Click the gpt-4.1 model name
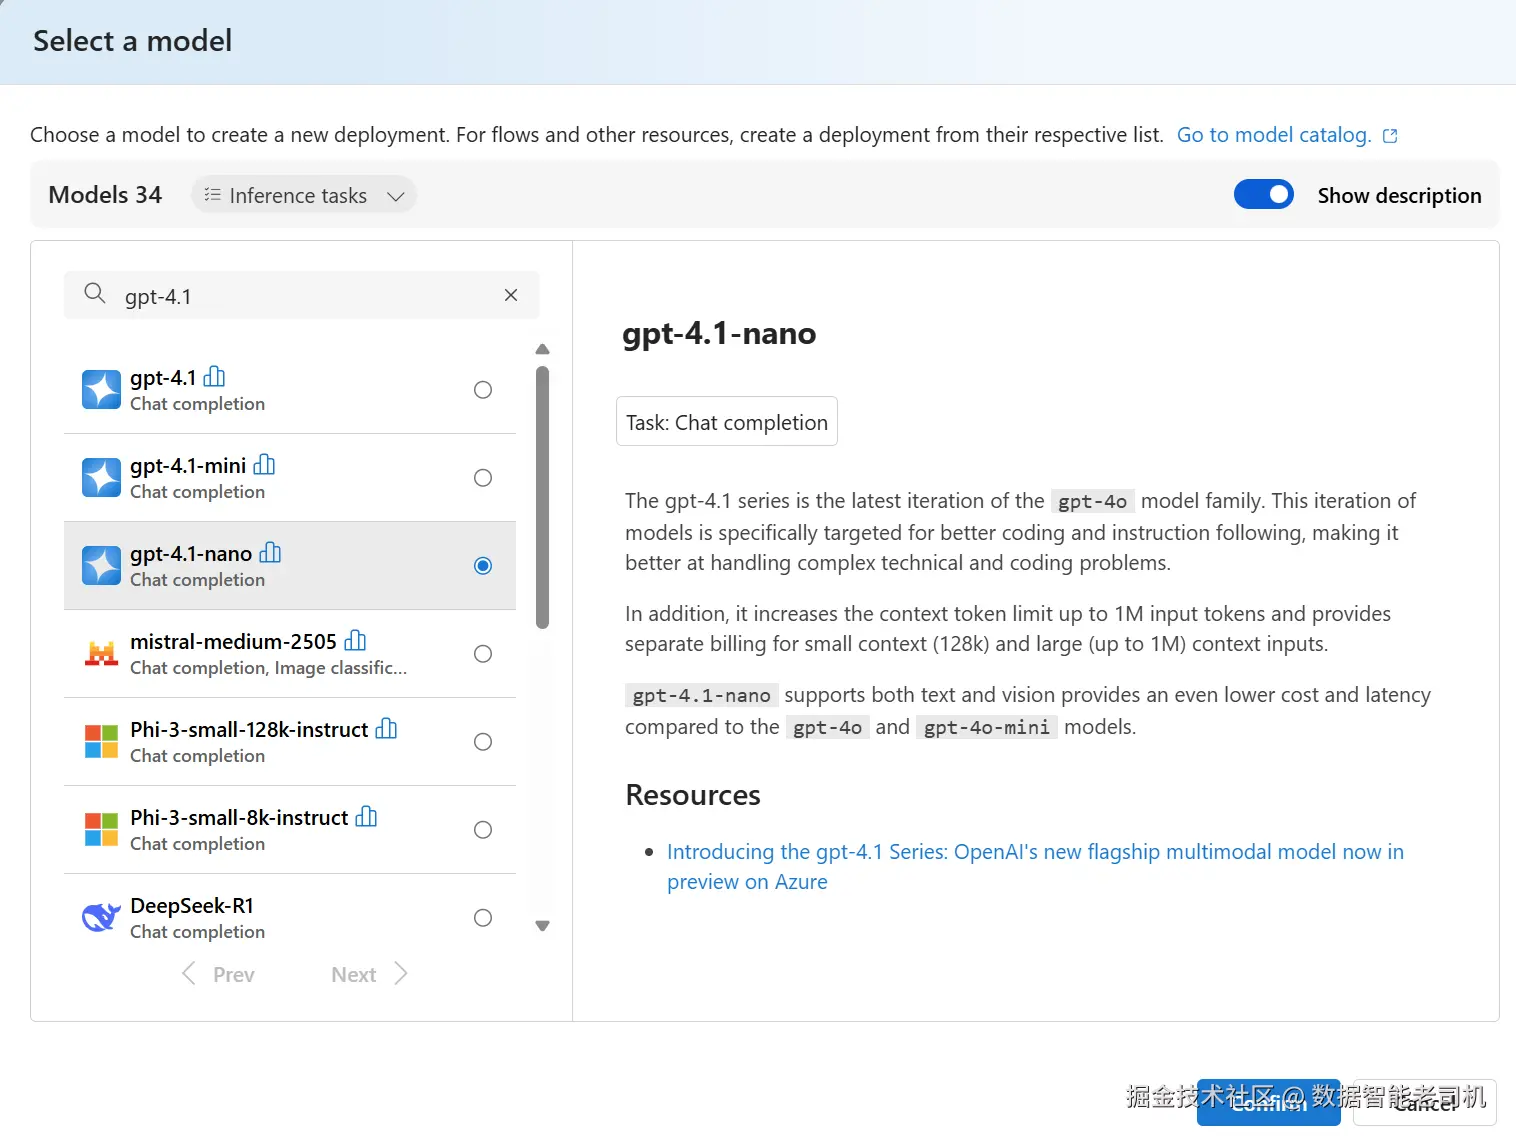1516x1140 pixels. (163, 378)
